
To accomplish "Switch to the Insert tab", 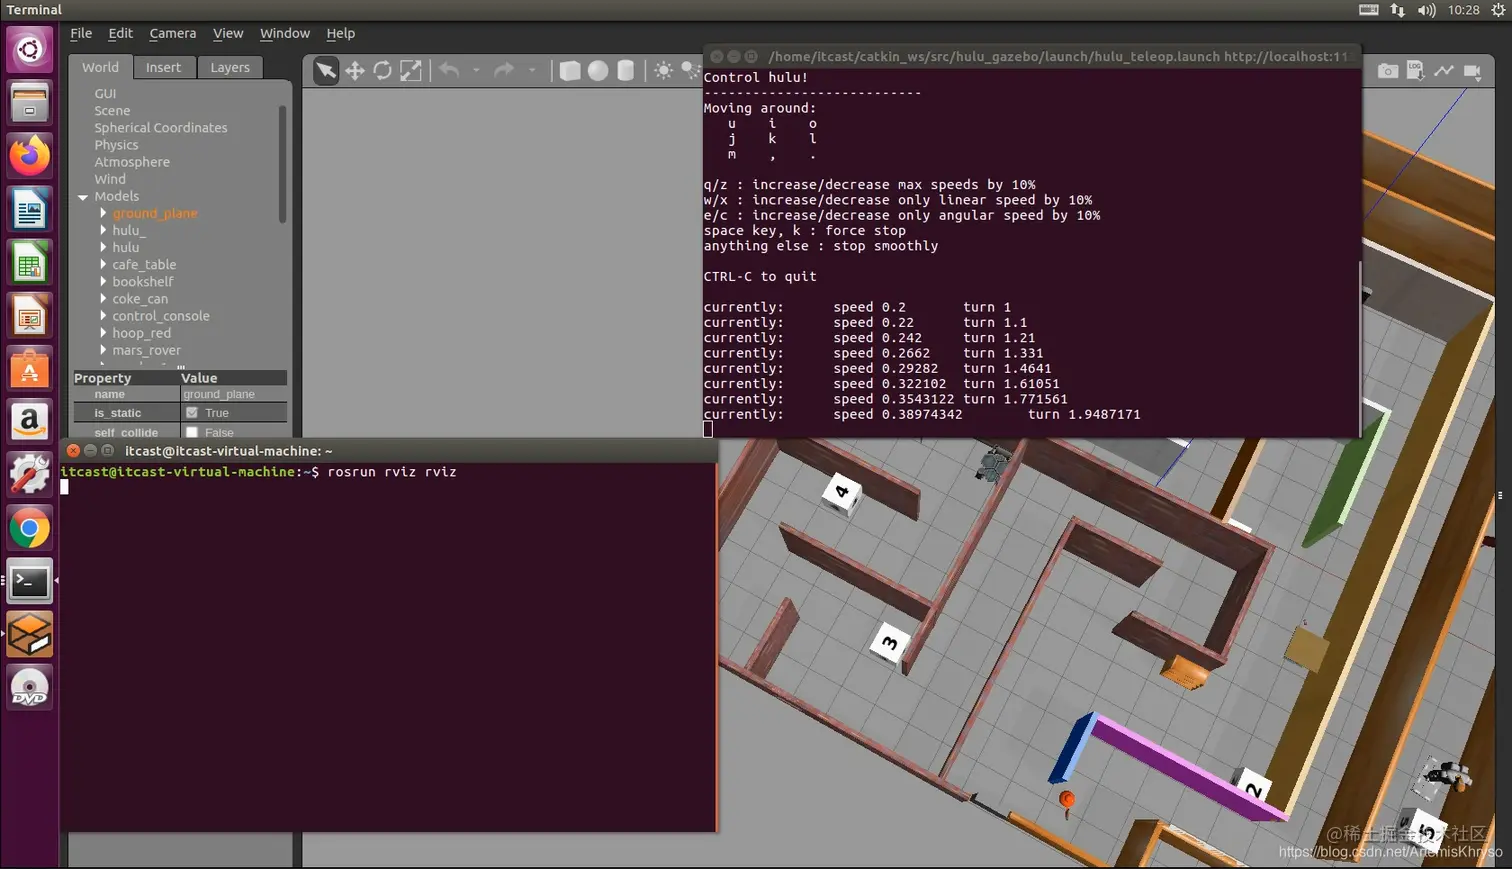I will (x=163, y=67).
